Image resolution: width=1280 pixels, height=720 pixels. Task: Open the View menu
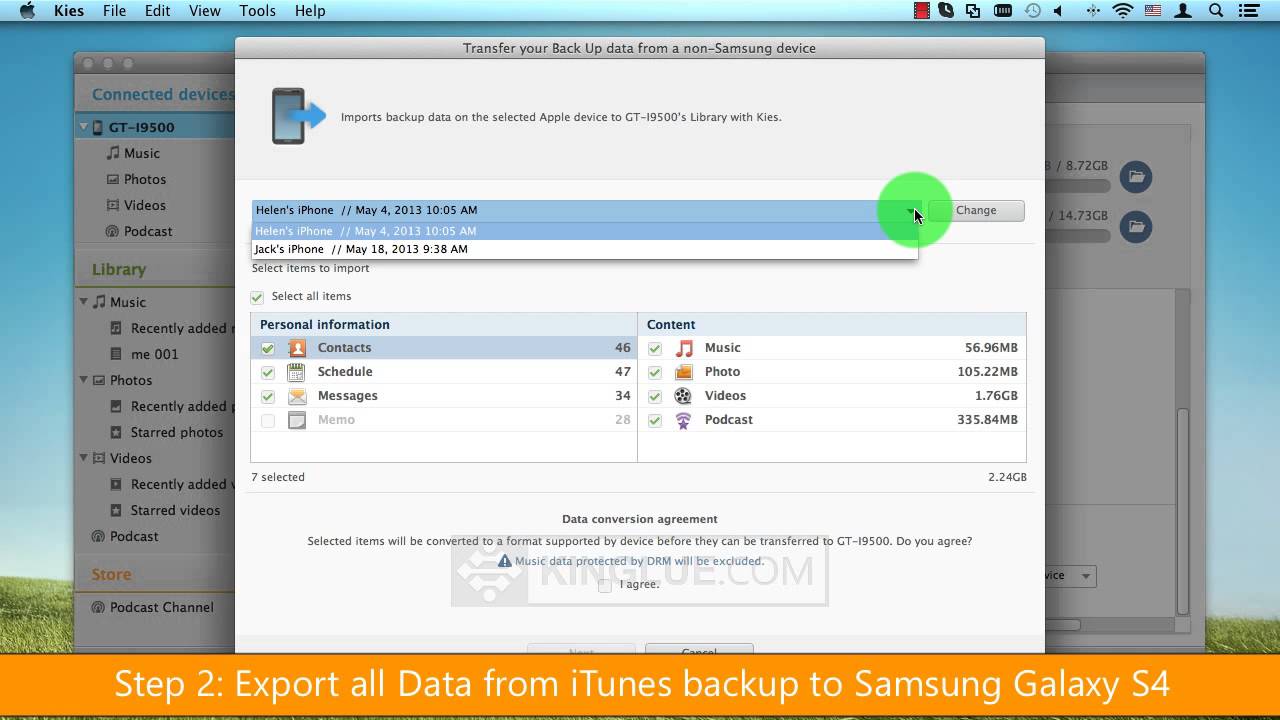(205, 11)
